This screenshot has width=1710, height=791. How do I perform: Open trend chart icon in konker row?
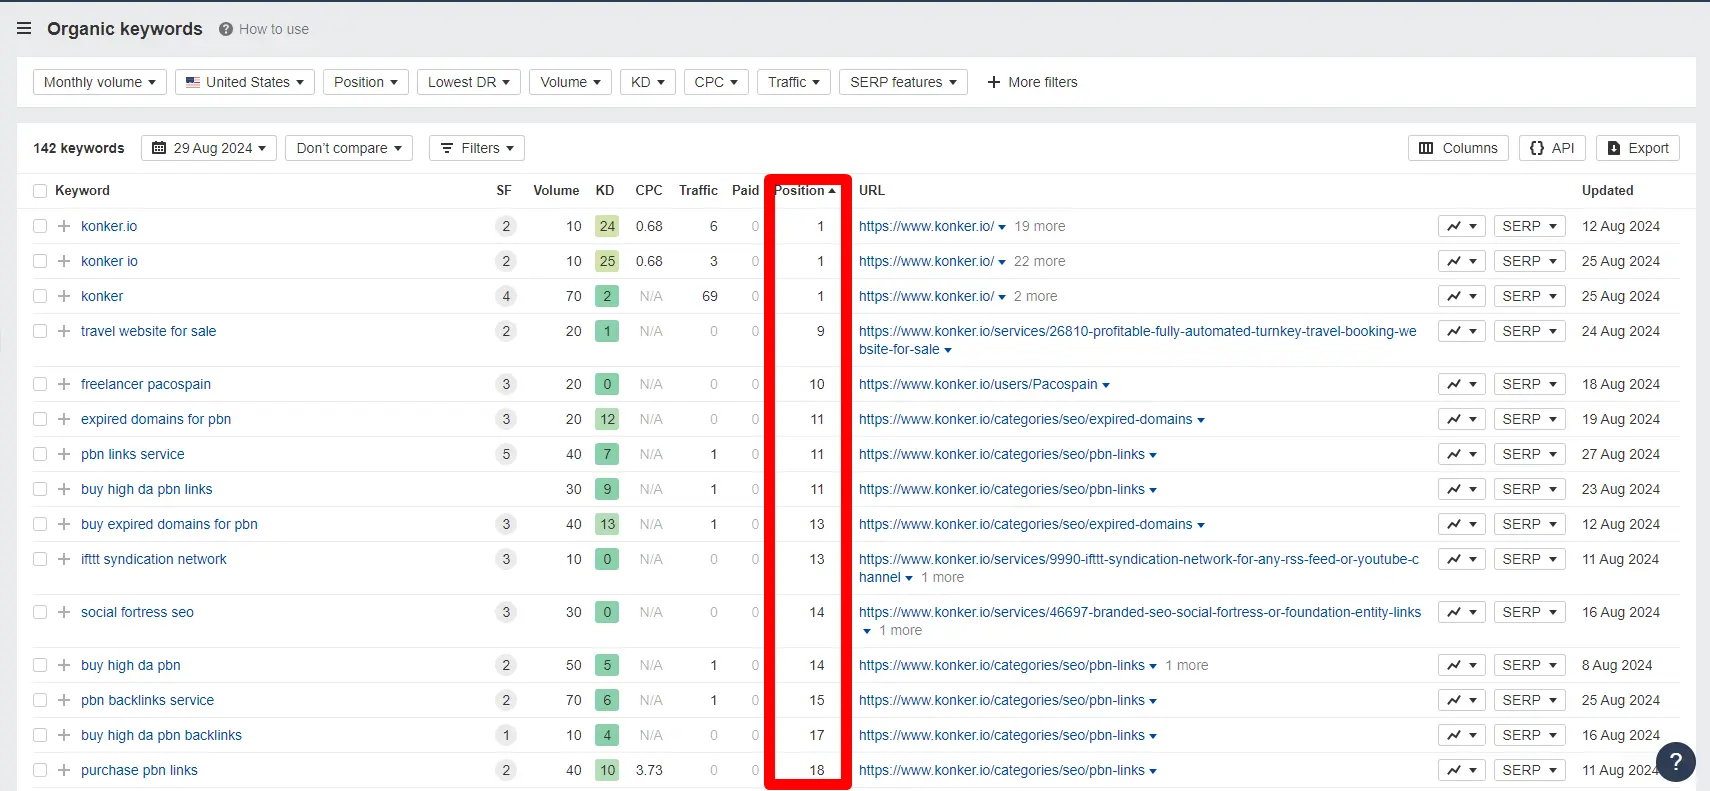click(1461, 296)
